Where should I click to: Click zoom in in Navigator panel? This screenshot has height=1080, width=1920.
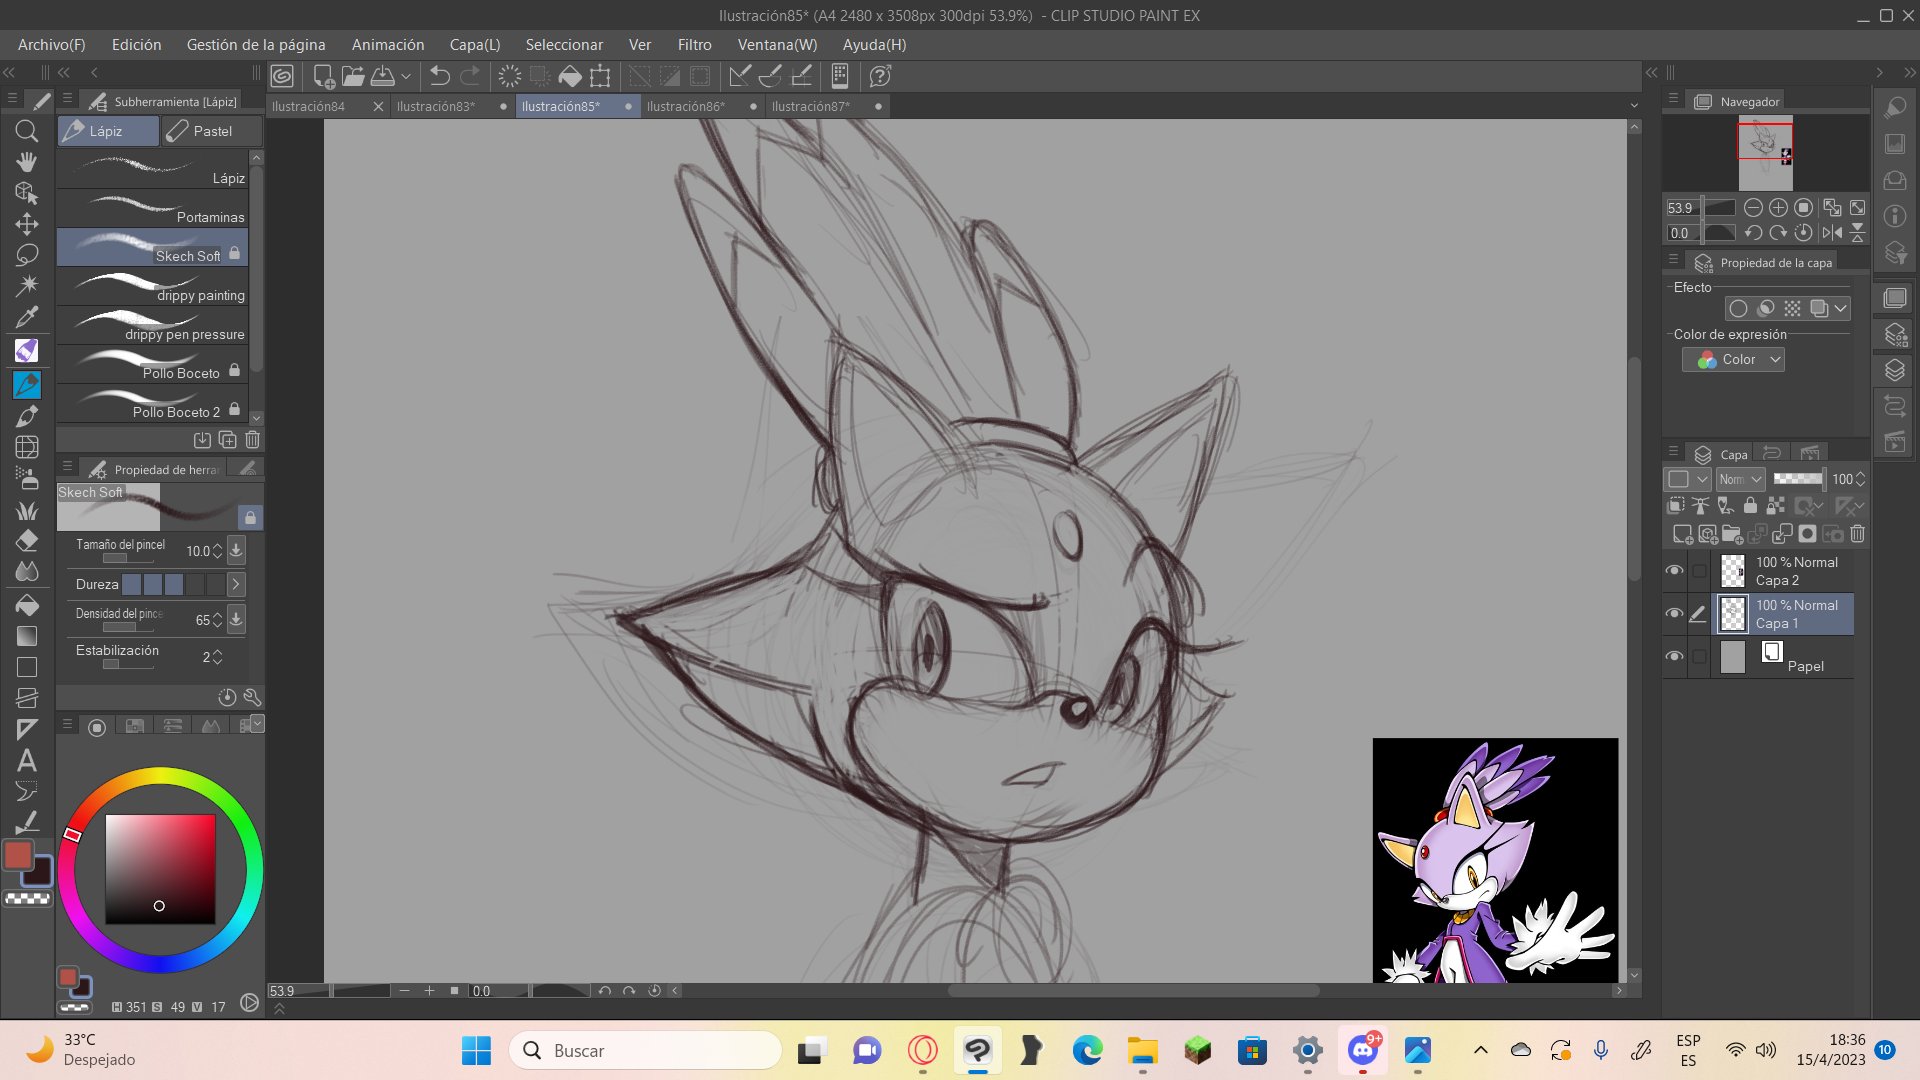pyautogui.click(x=1778, y=208)
